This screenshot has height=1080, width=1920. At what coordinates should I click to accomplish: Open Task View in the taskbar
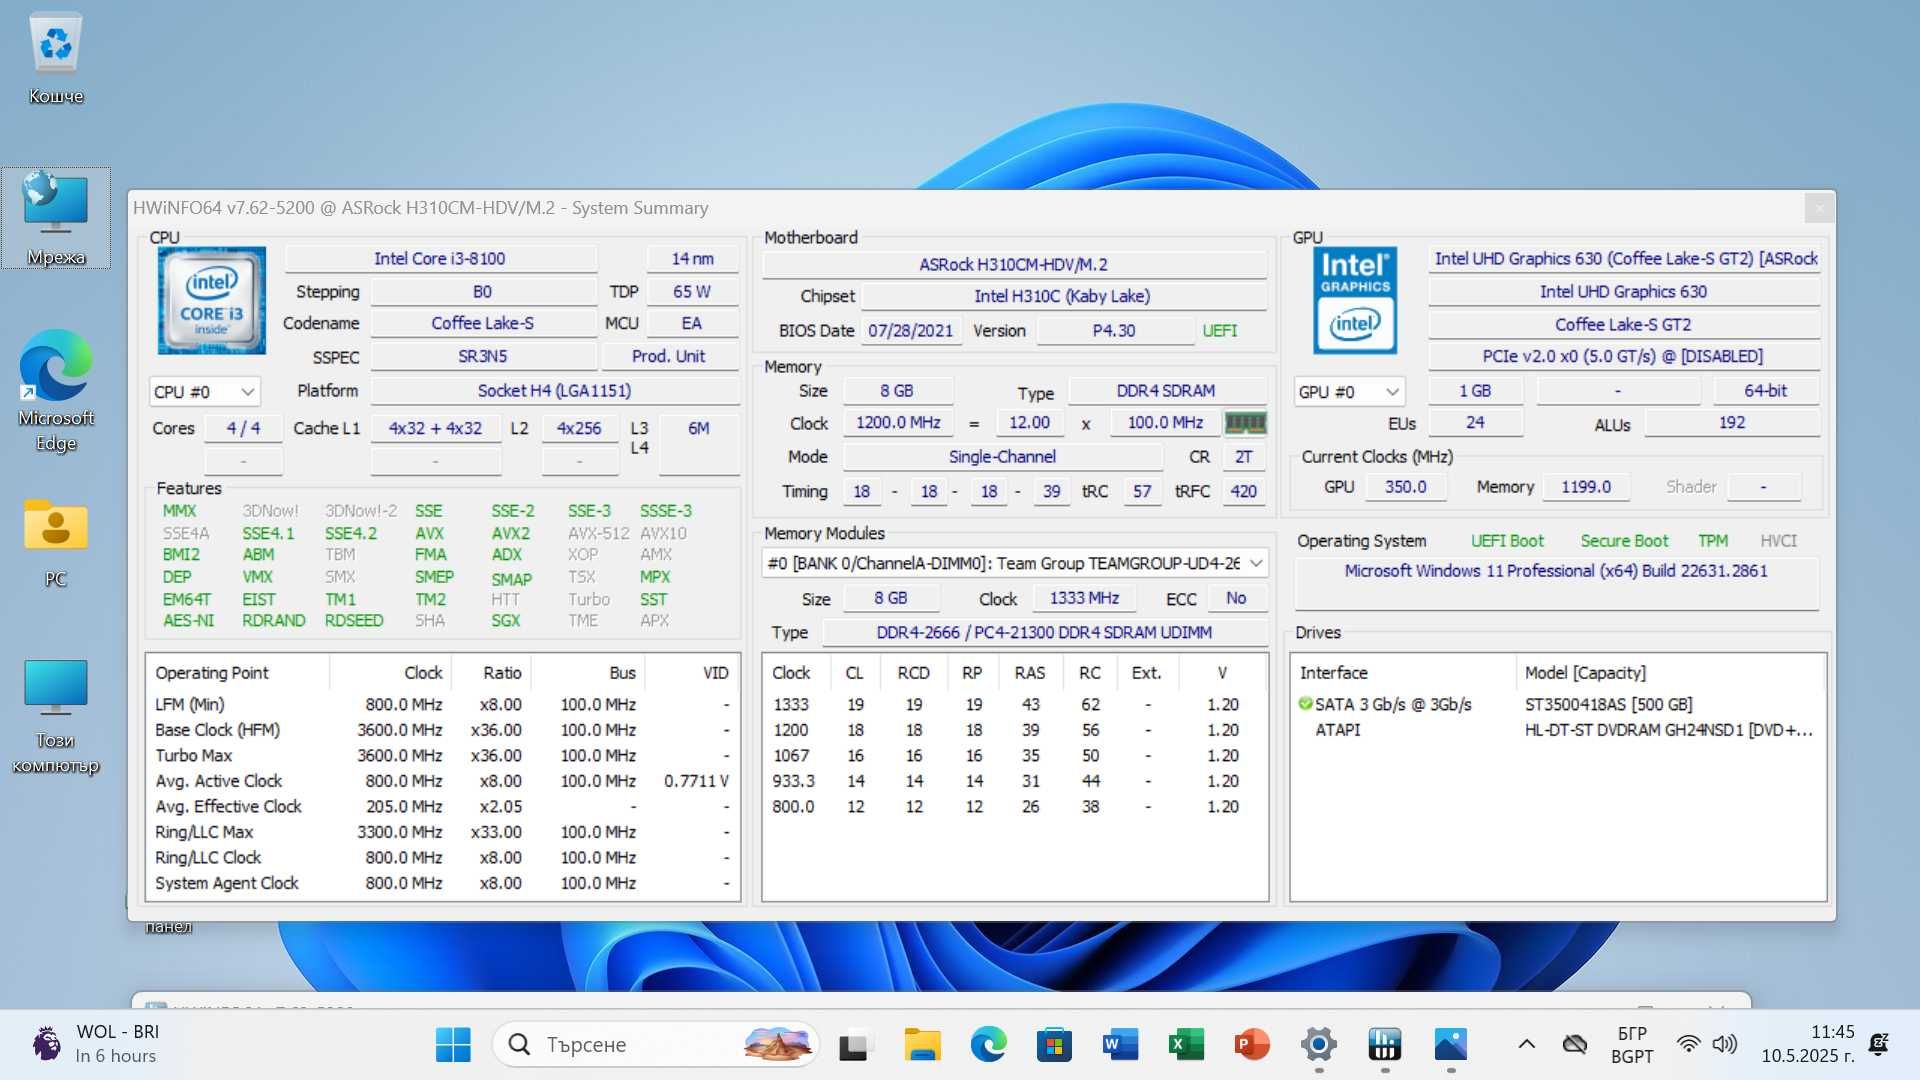[853, 1045]
